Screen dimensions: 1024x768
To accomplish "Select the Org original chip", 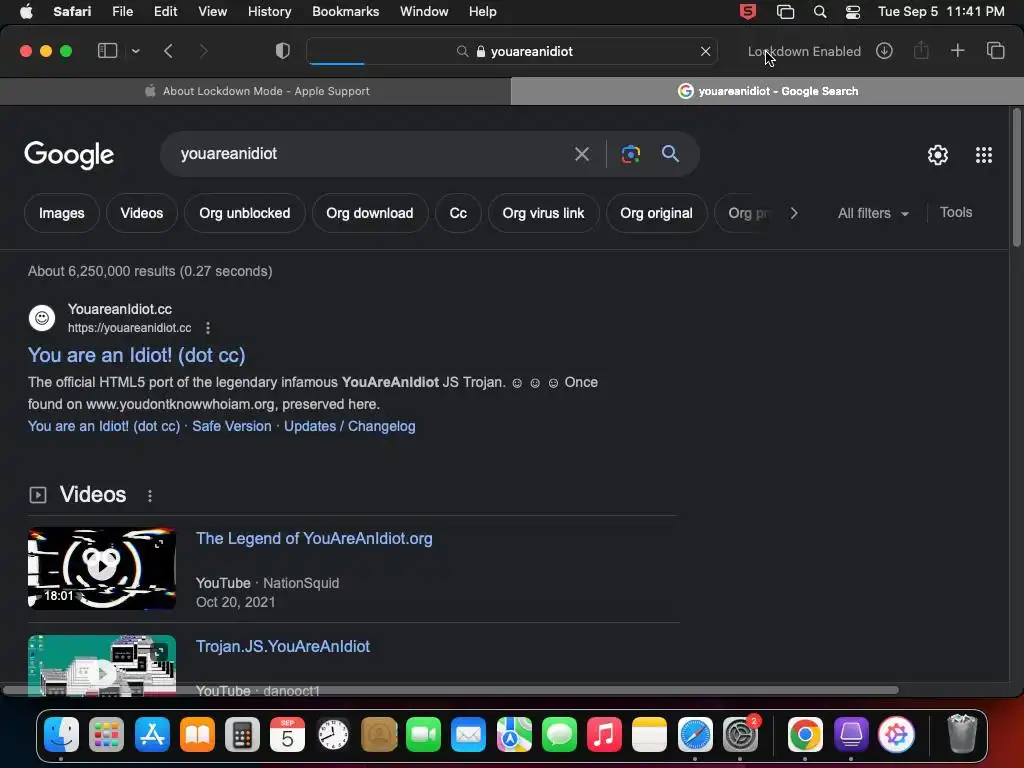I will click(x=656, y=213).
